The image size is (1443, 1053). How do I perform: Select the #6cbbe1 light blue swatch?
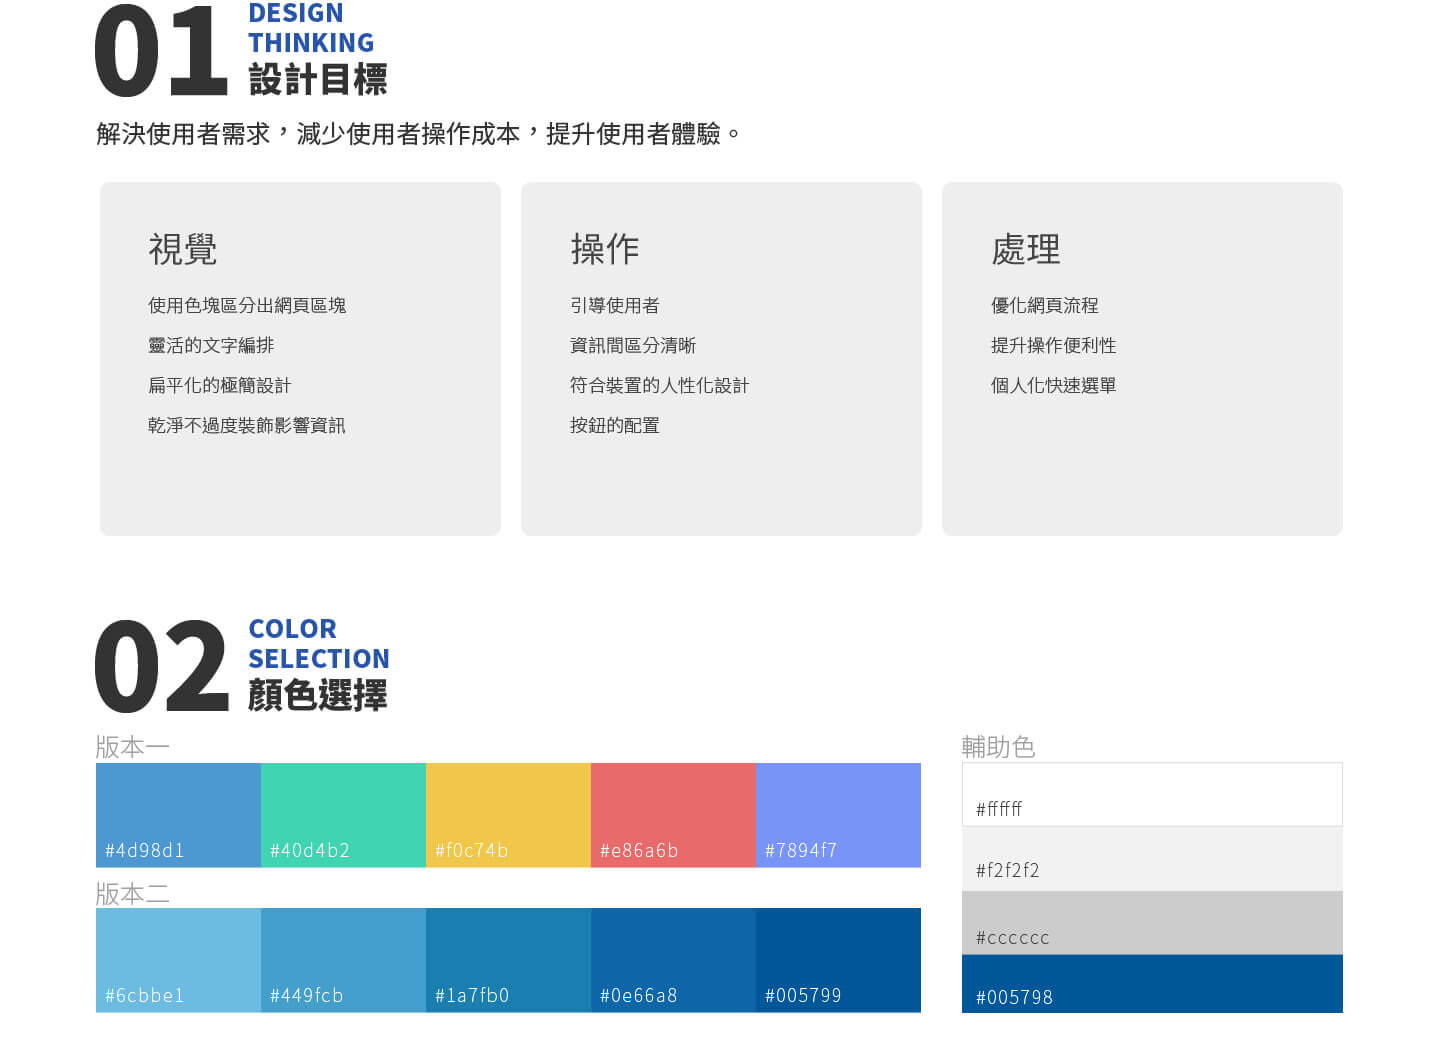177,960
